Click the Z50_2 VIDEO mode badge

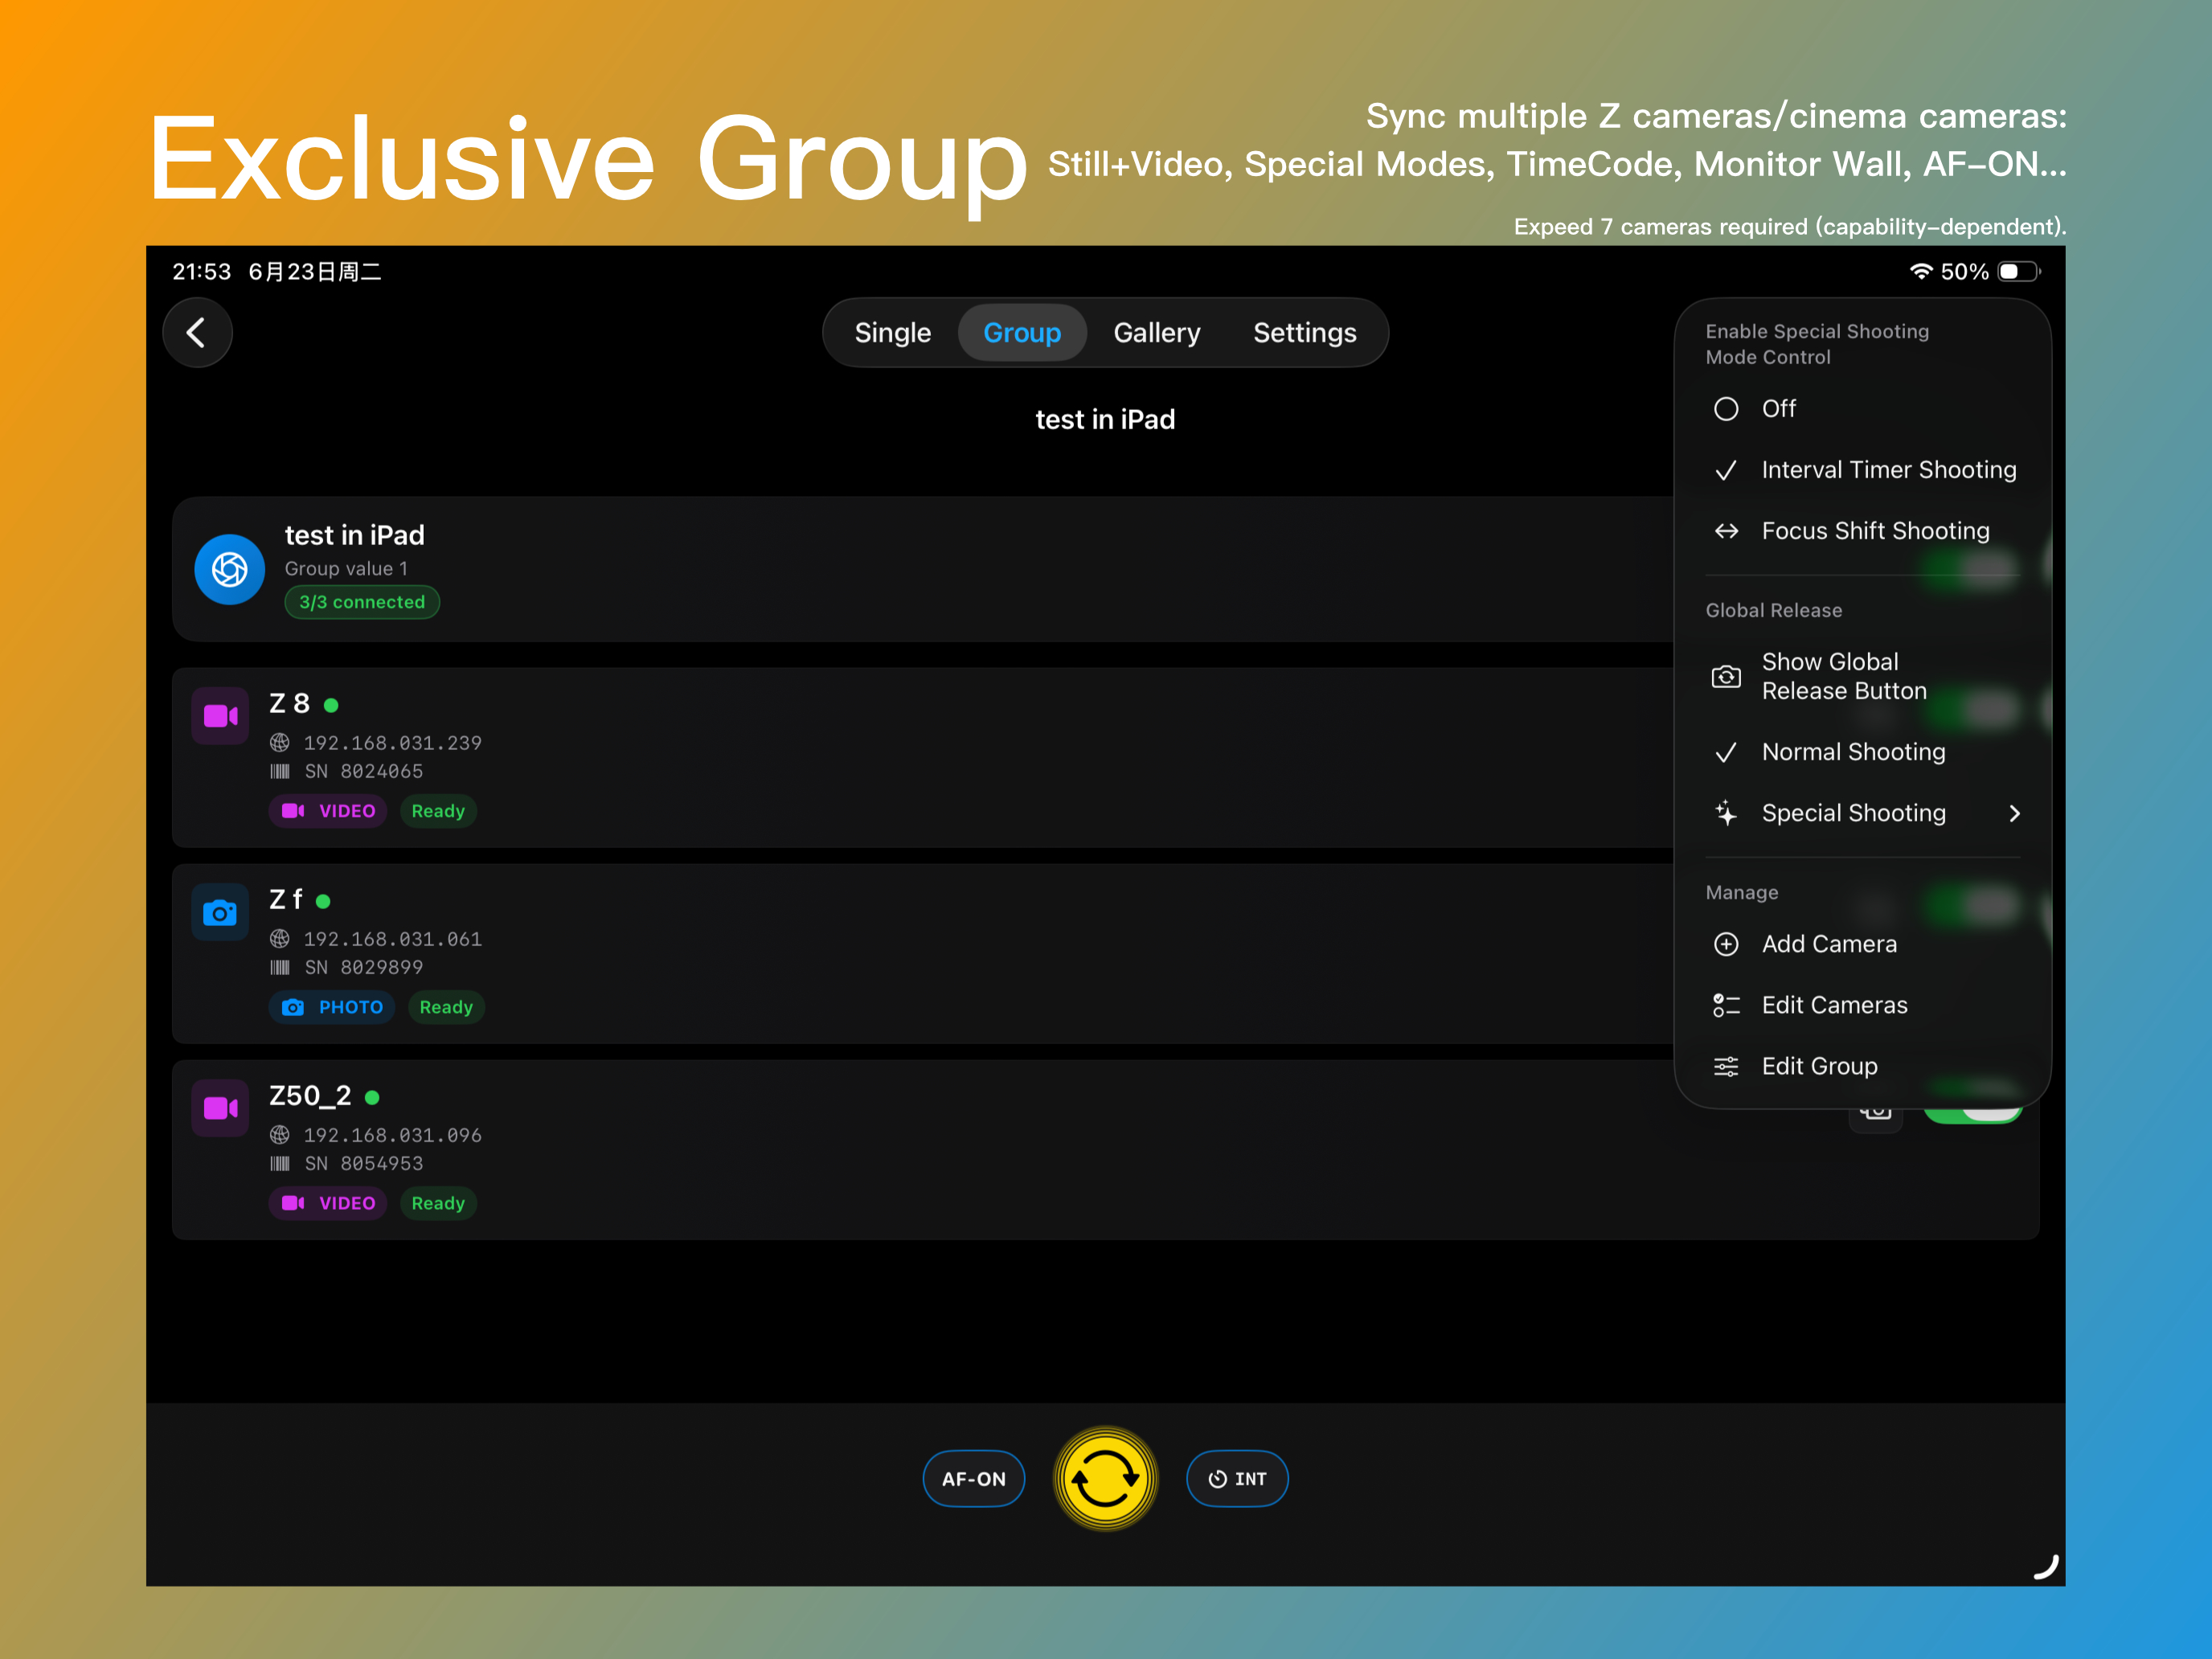328,1203
